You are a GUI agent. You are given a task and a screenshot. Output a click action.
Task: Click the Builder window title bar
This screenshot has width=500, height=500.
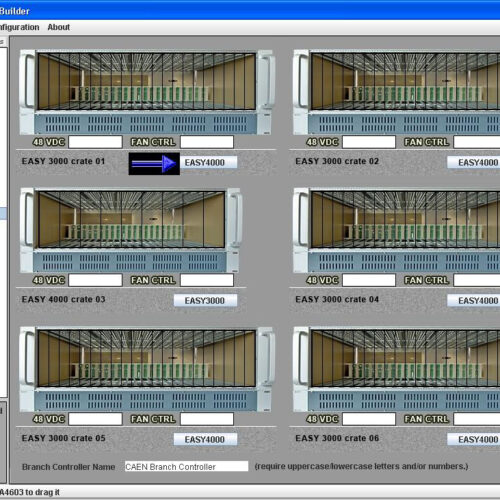250,11
